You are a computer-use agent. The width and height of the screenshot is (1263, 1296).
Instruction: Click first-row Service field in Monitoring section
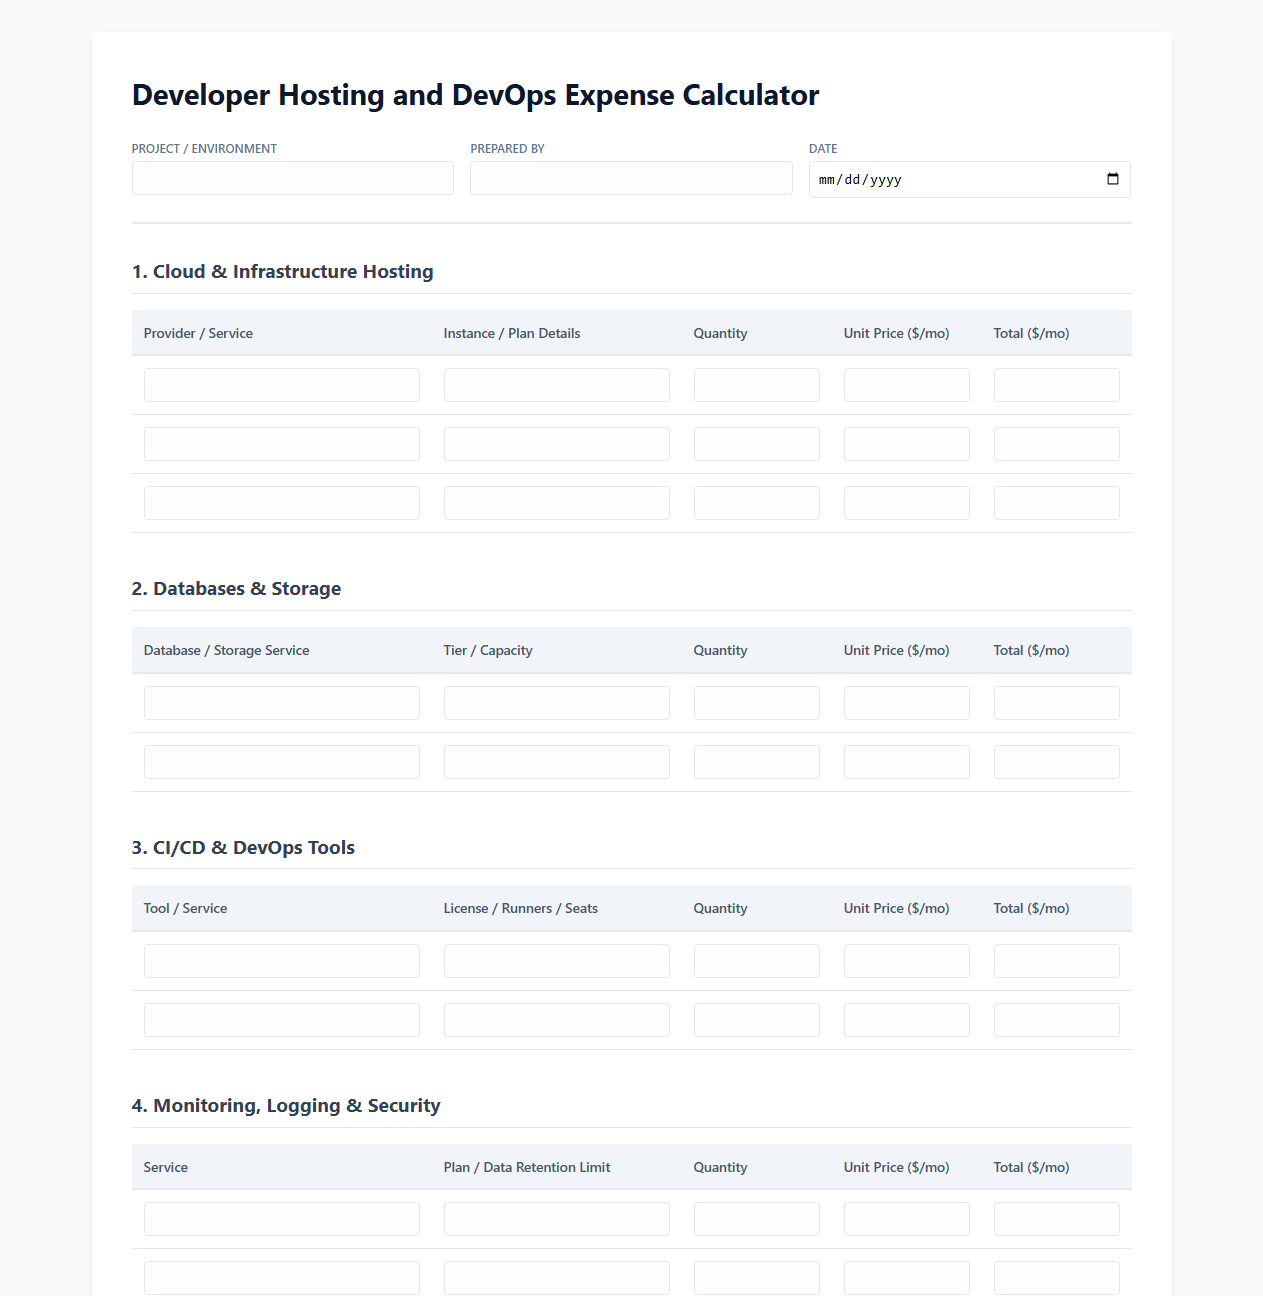282,1219
